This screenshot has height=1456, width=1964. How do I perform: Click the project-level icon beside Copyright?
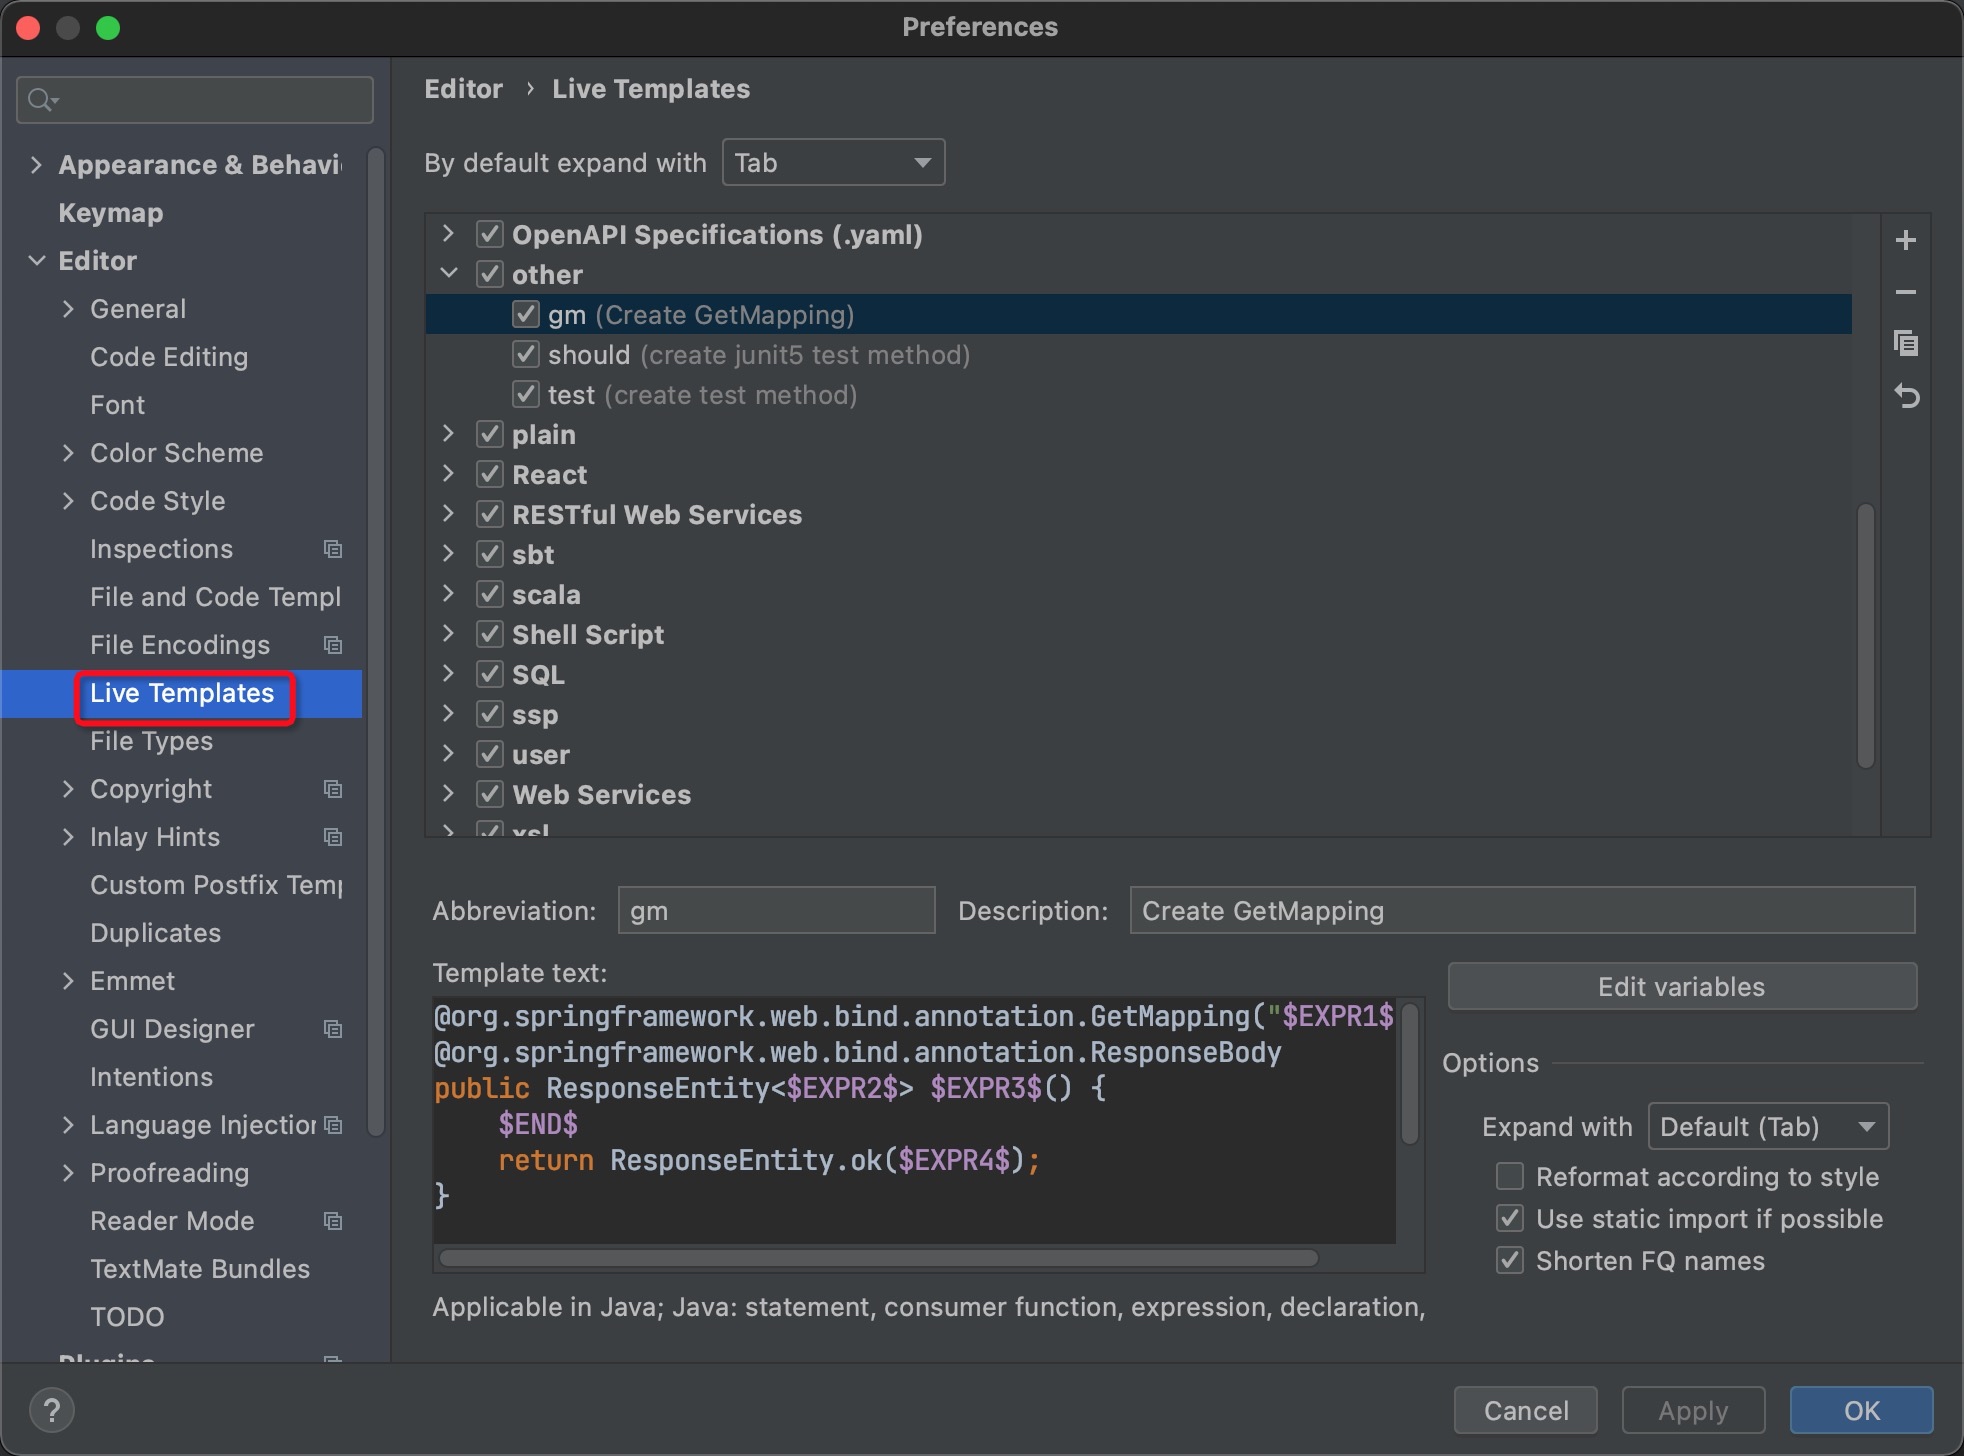[333, 789]
